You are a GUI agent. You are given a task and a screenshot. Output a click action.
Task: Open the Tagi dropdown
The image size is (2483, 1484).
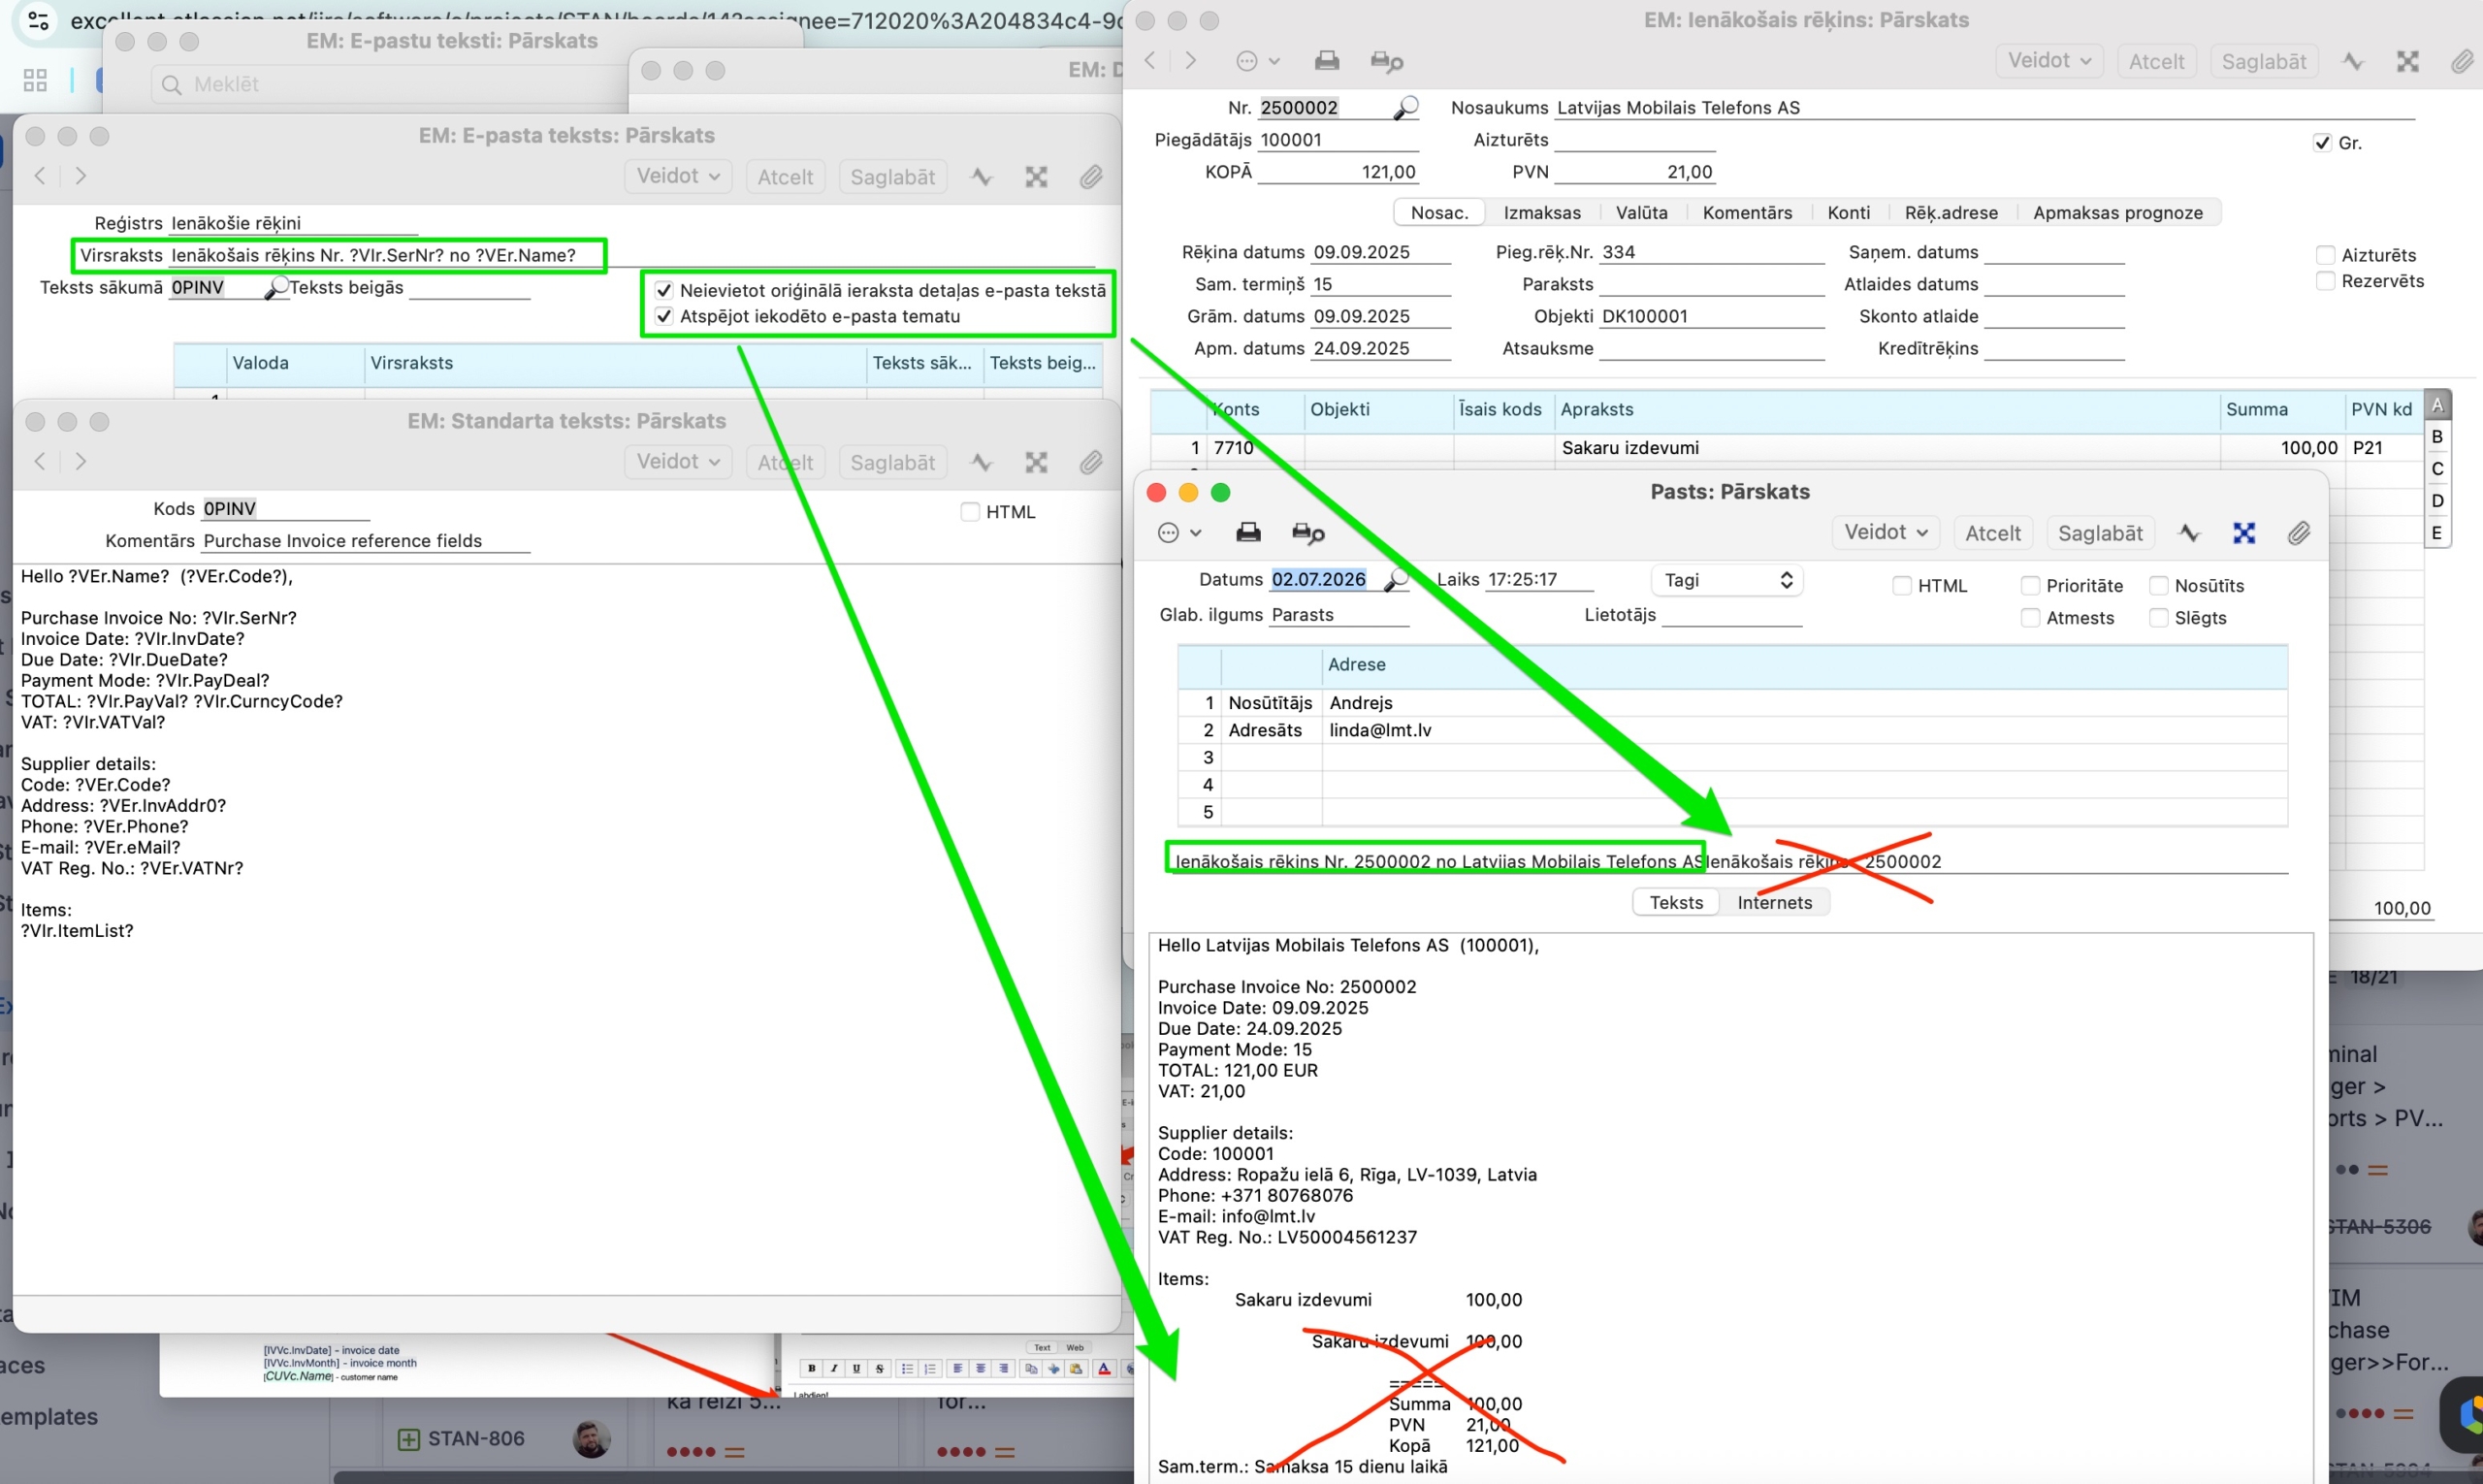pyautogui.click(x=1726, y=580)
